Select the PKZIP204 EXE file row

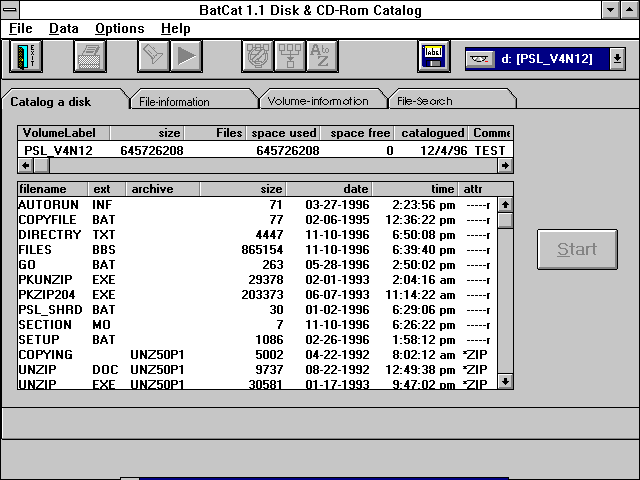[x=258, y=295]
